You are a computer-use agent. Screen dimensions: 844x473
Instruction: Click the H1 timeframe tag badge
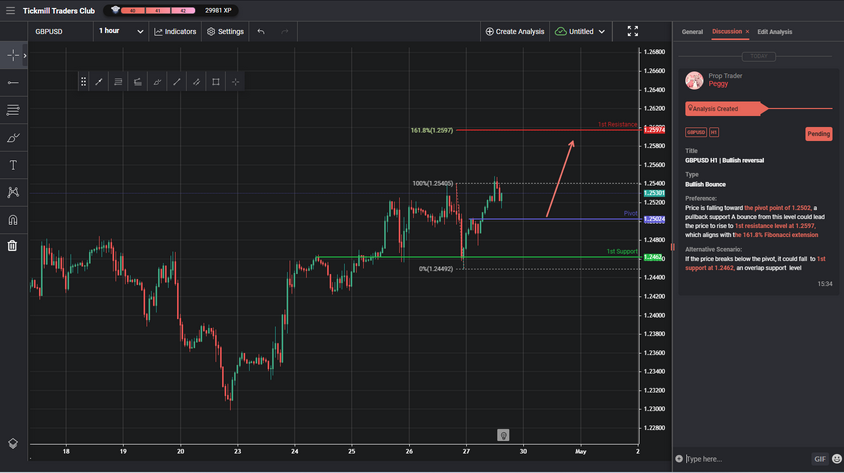(x=714, y=132)
